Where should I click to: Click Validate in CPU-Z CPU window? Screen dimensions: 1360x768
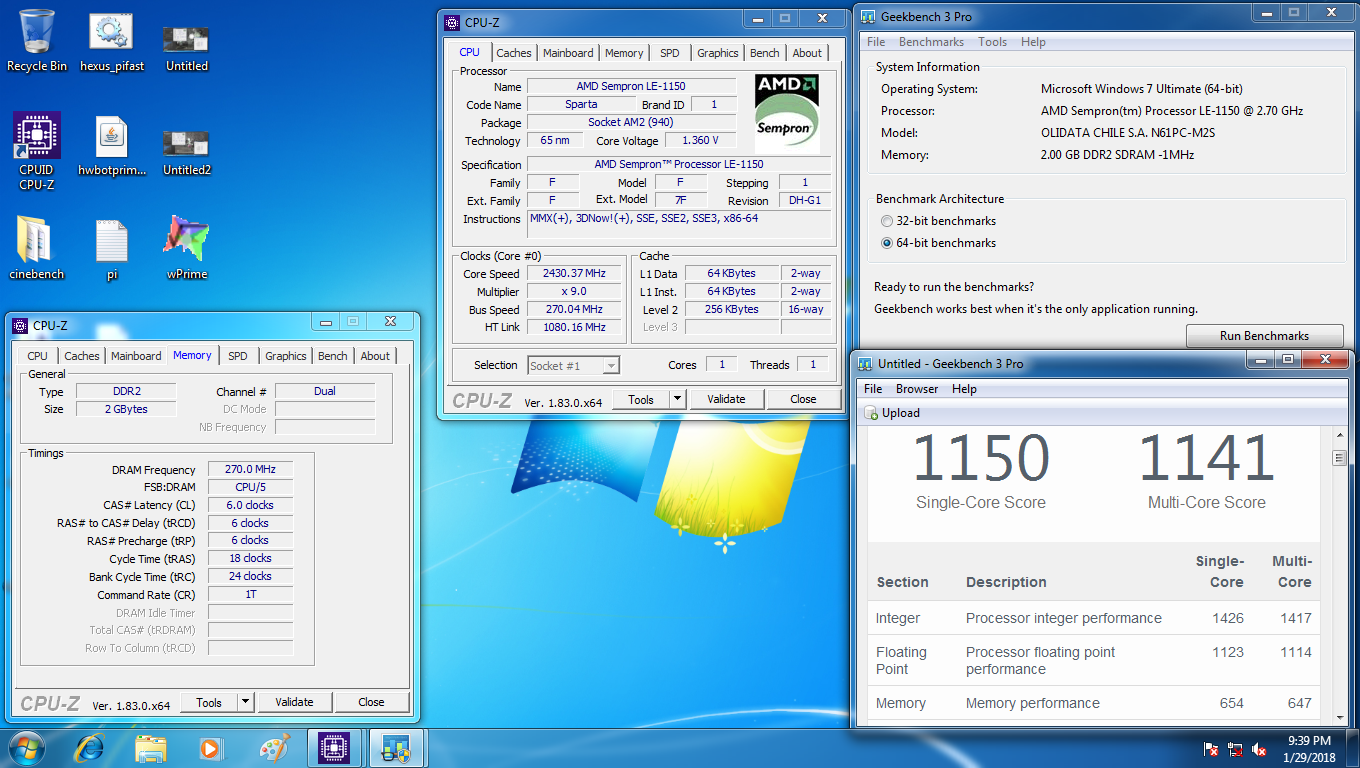pos(726,399)
